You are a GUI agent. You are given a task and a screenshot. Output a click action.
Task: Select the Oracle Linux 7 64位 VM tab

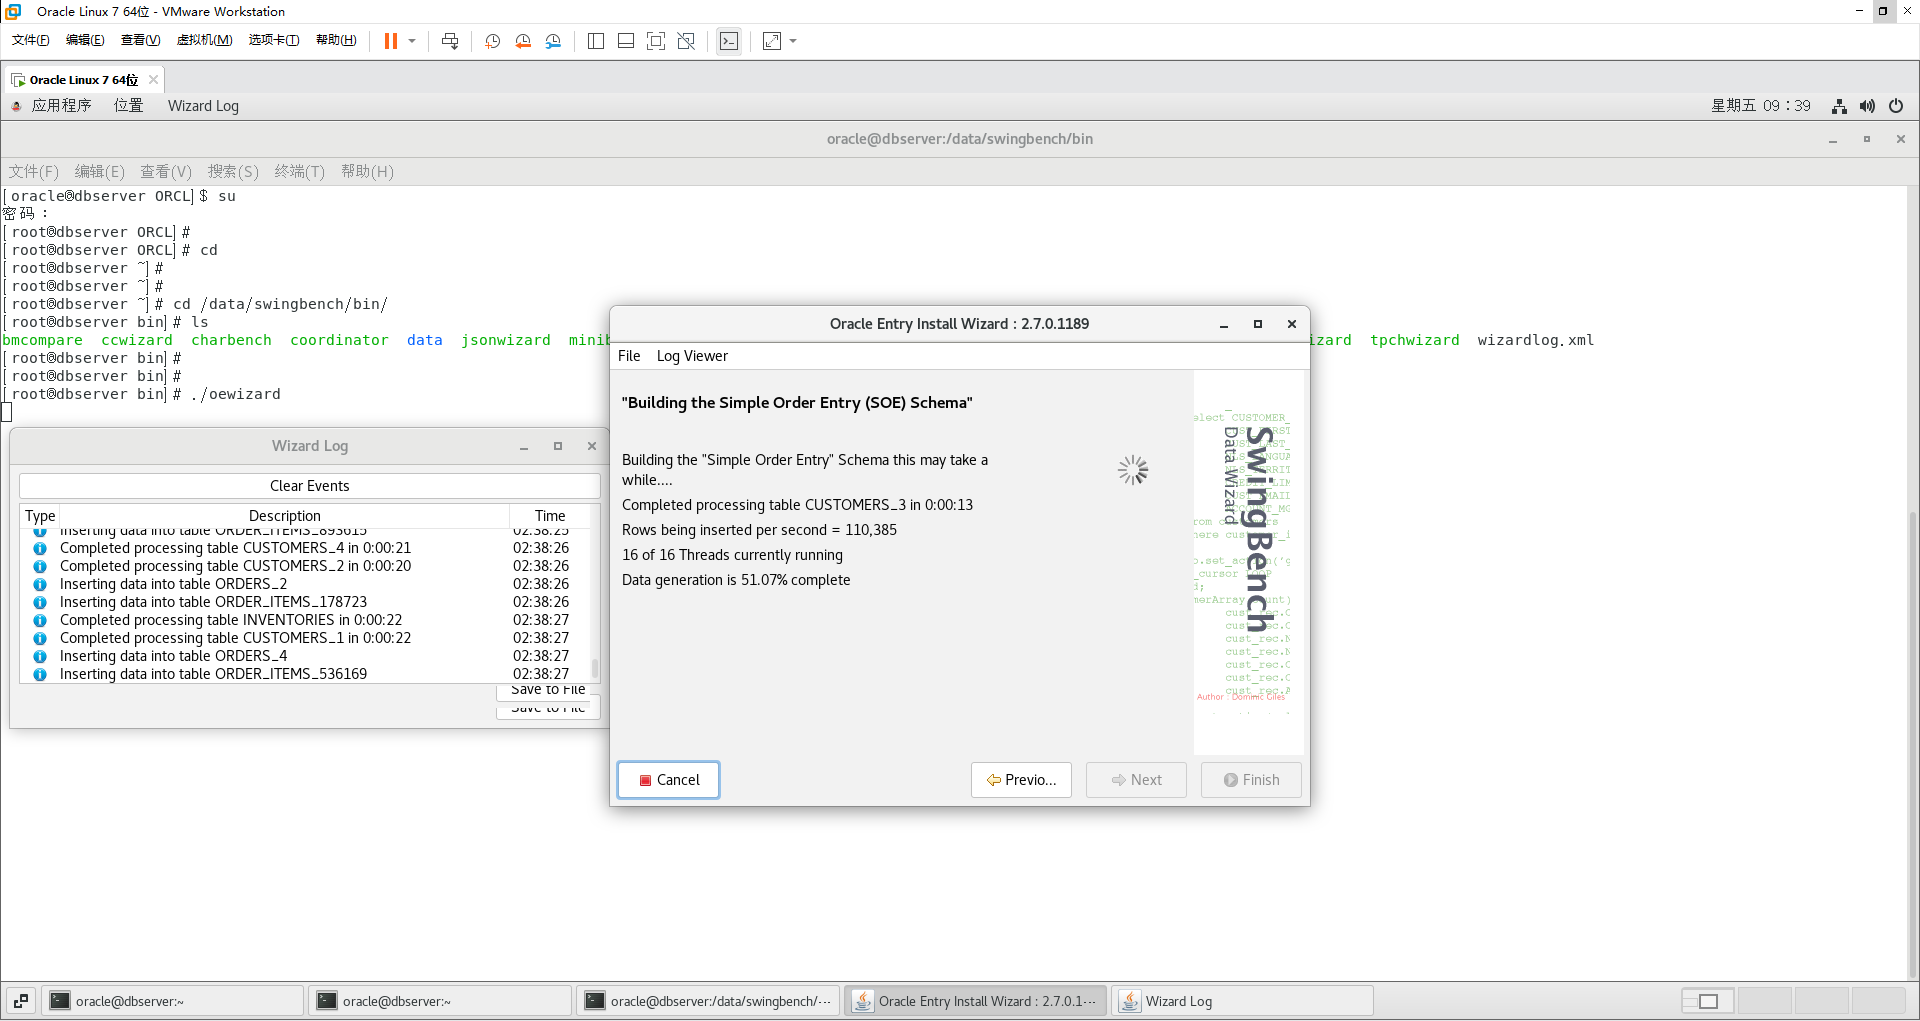83,80
